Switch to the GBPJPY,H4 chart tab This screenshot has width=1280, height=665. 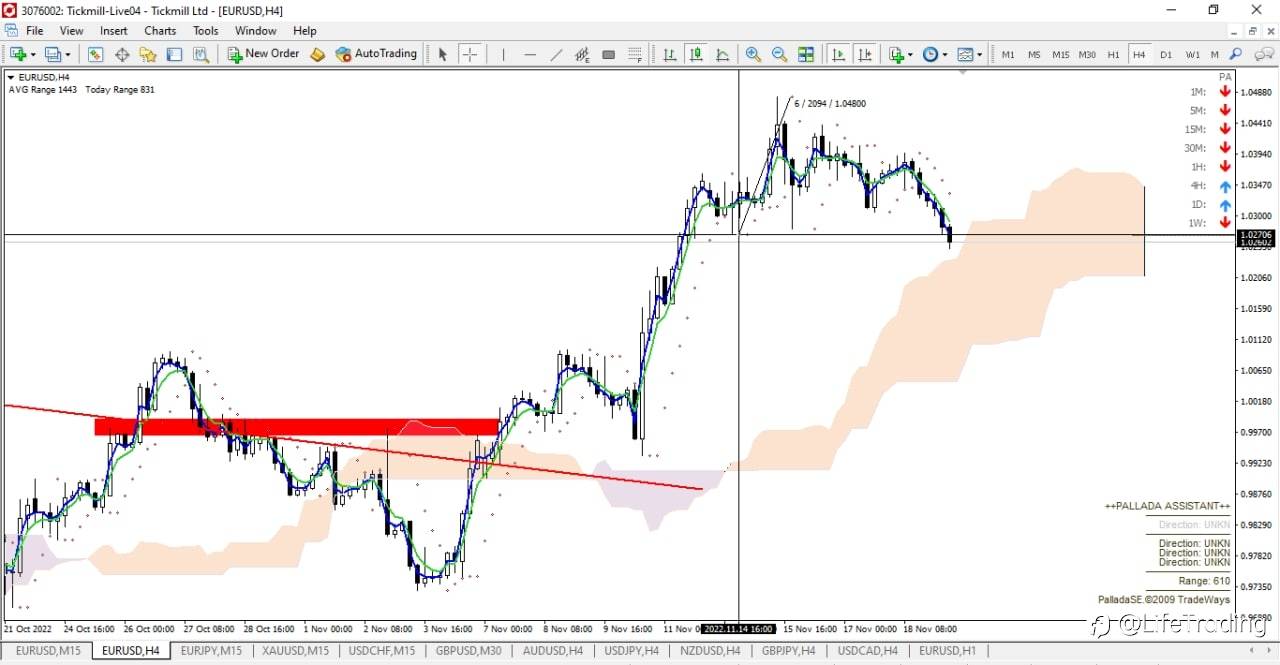[788, 651]
